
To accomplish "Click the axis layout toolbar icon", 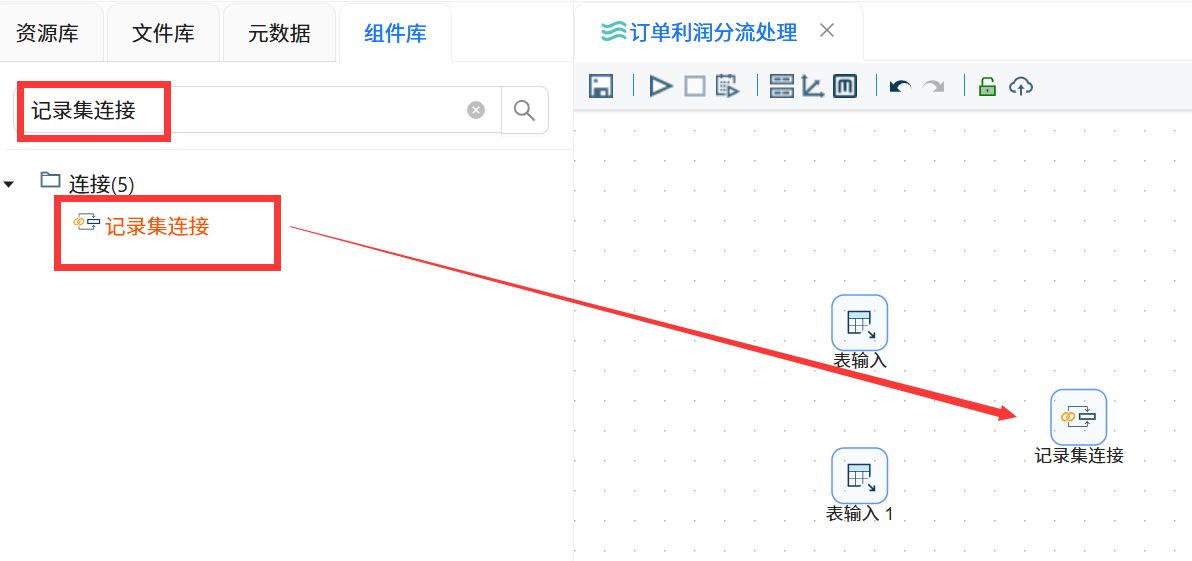I will (813, 86).
